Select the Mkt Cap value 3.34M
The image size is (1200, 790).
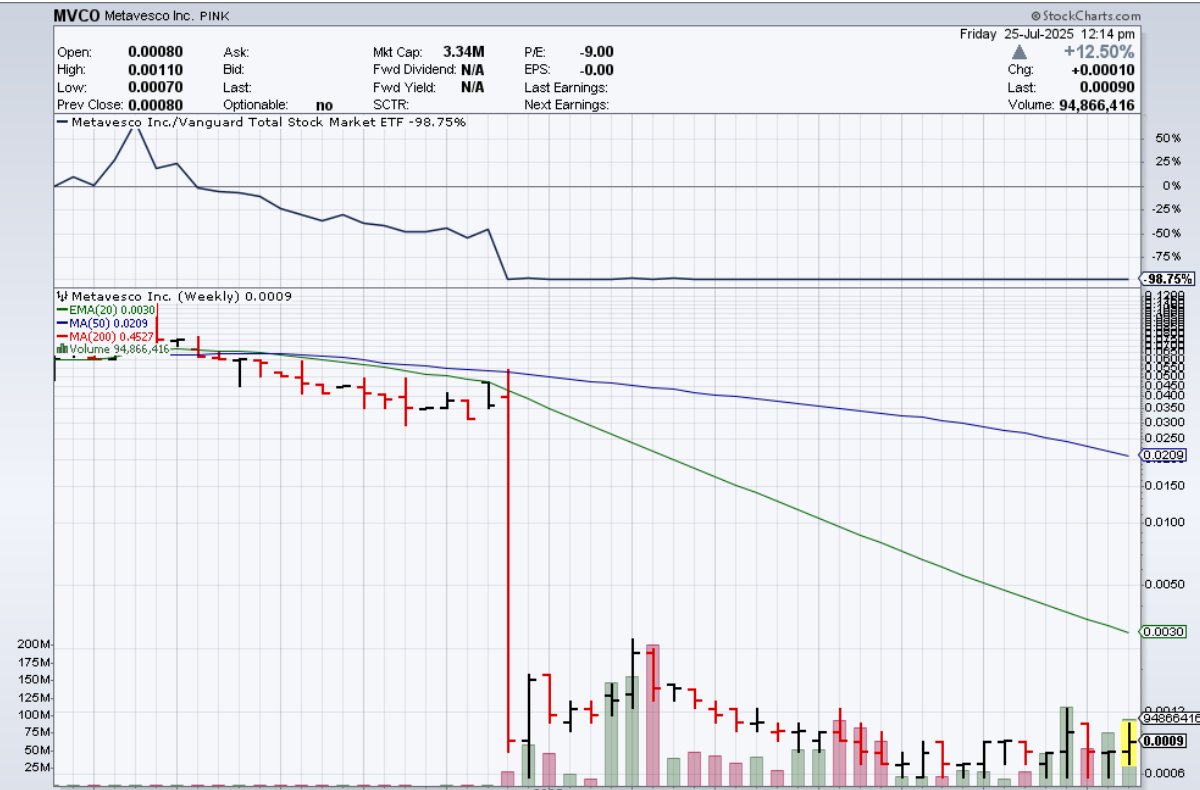[x=466, y=52]
